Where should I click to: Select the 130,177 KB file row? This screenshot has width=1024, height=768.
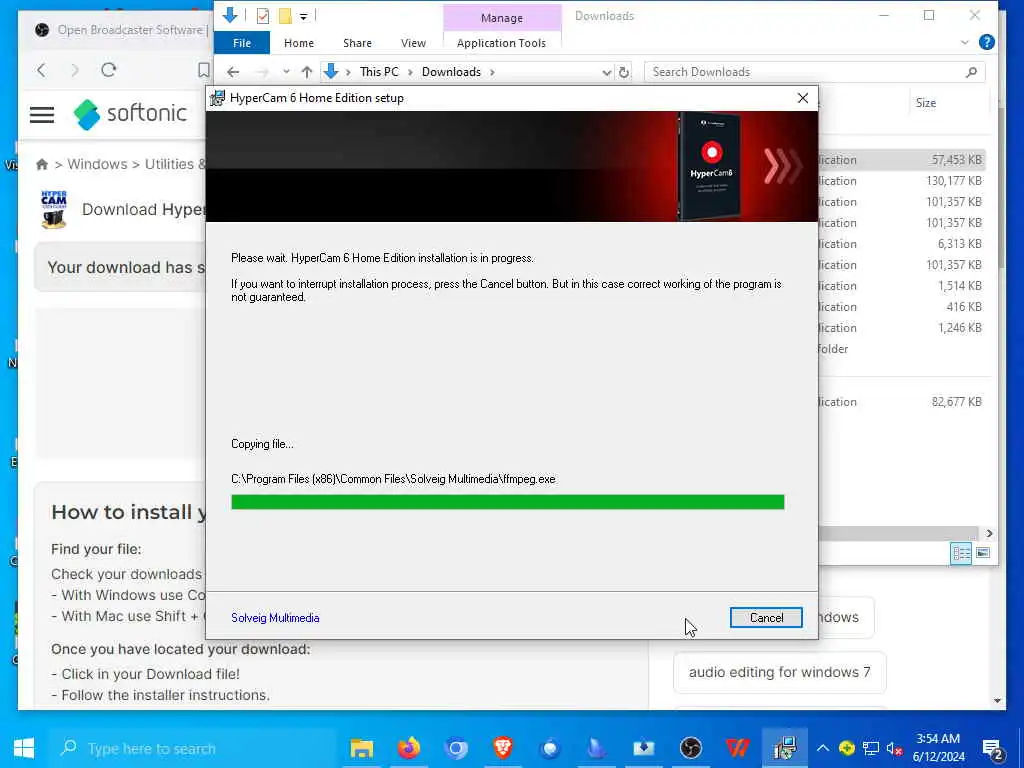pos(901,181)
